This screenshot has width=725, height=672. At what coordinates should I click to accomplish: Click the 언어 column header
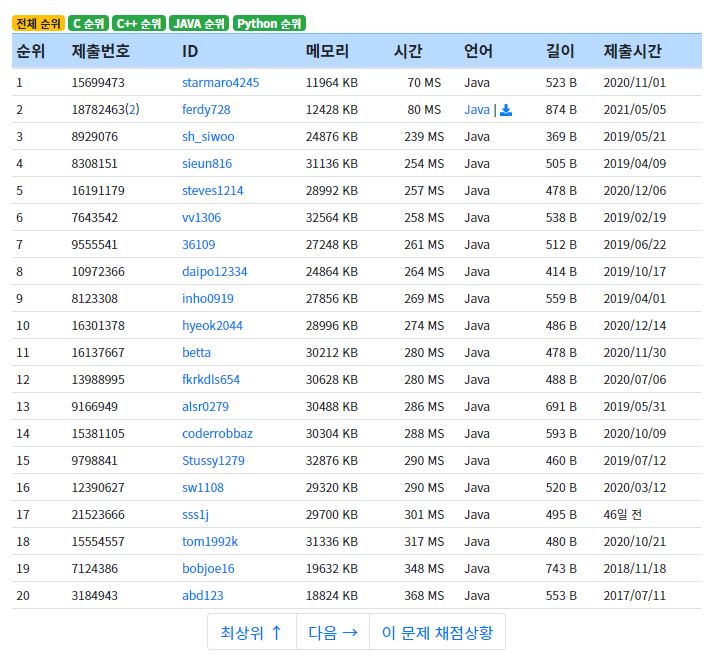point(479,51)
